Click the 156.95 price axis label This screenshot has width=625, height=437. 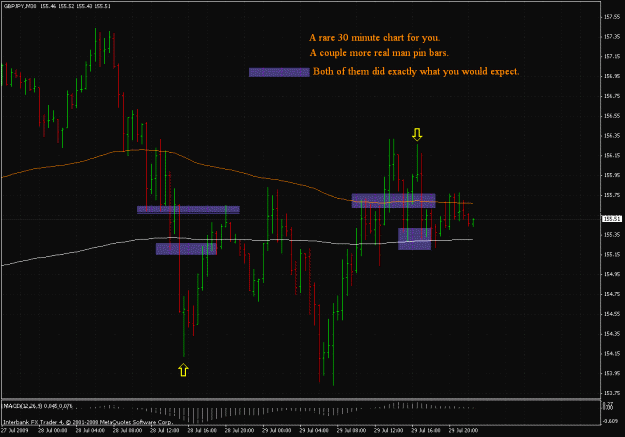(612, 76)
